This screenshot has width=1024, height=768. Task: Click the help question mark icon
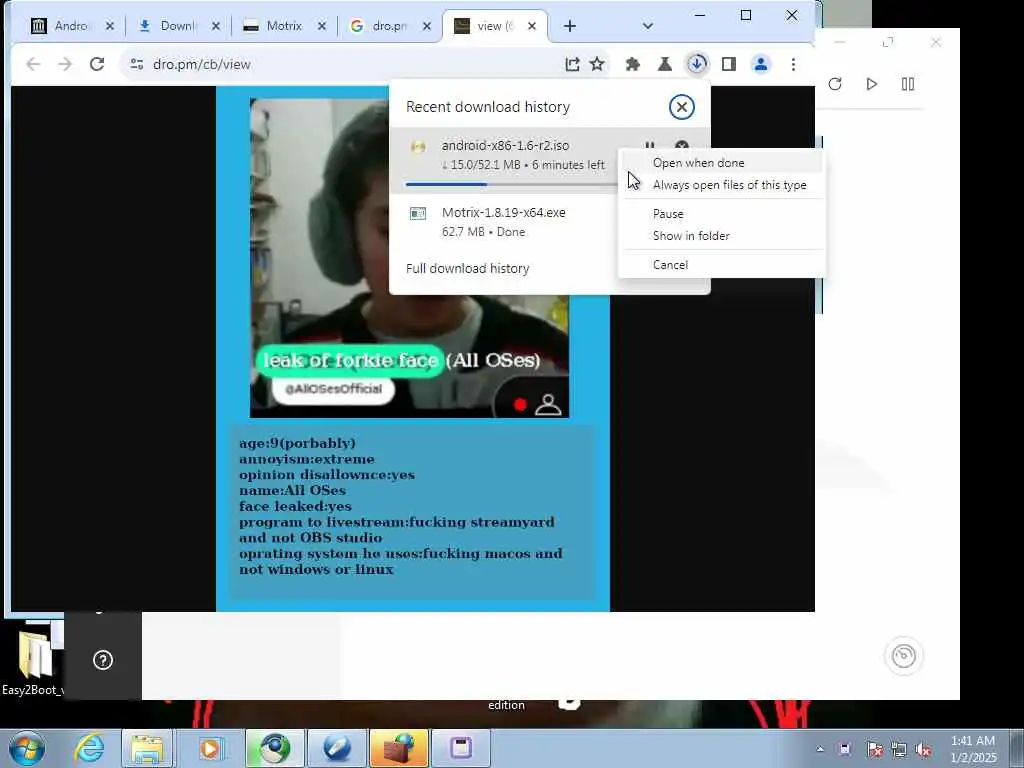tap(103, 660)
